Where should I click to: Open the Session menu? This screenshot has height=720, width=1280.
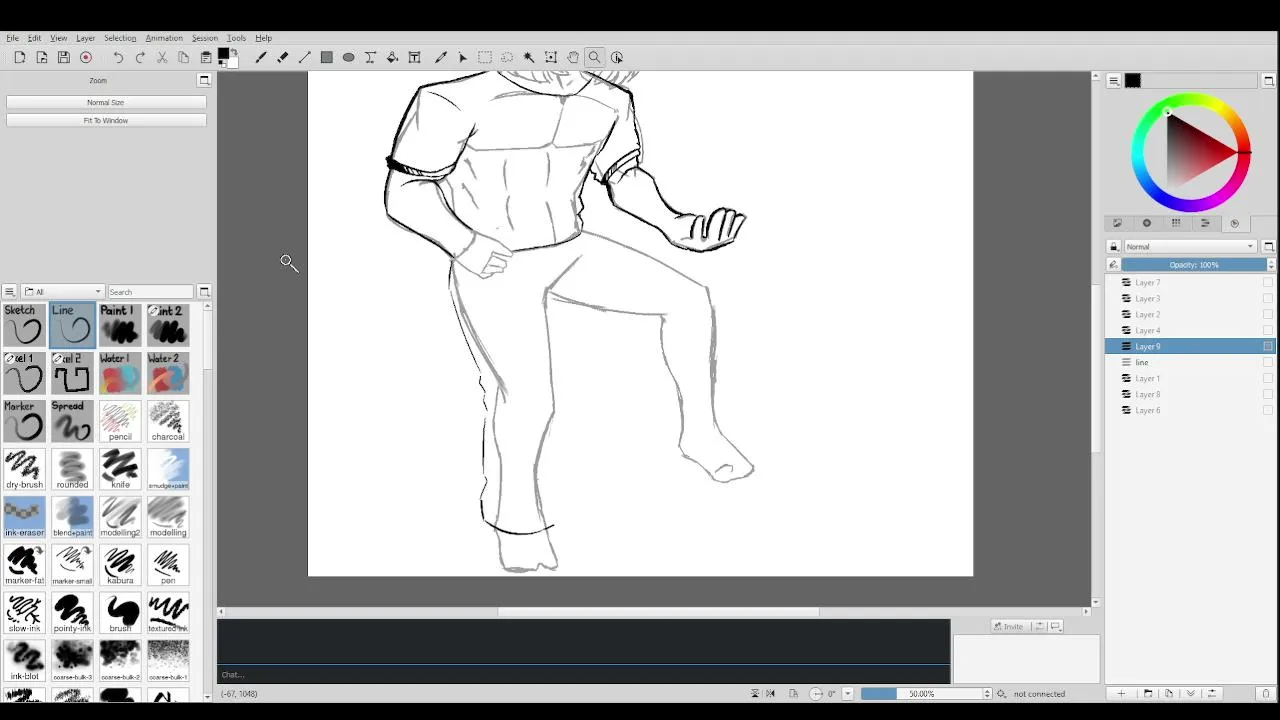(204, 38)
